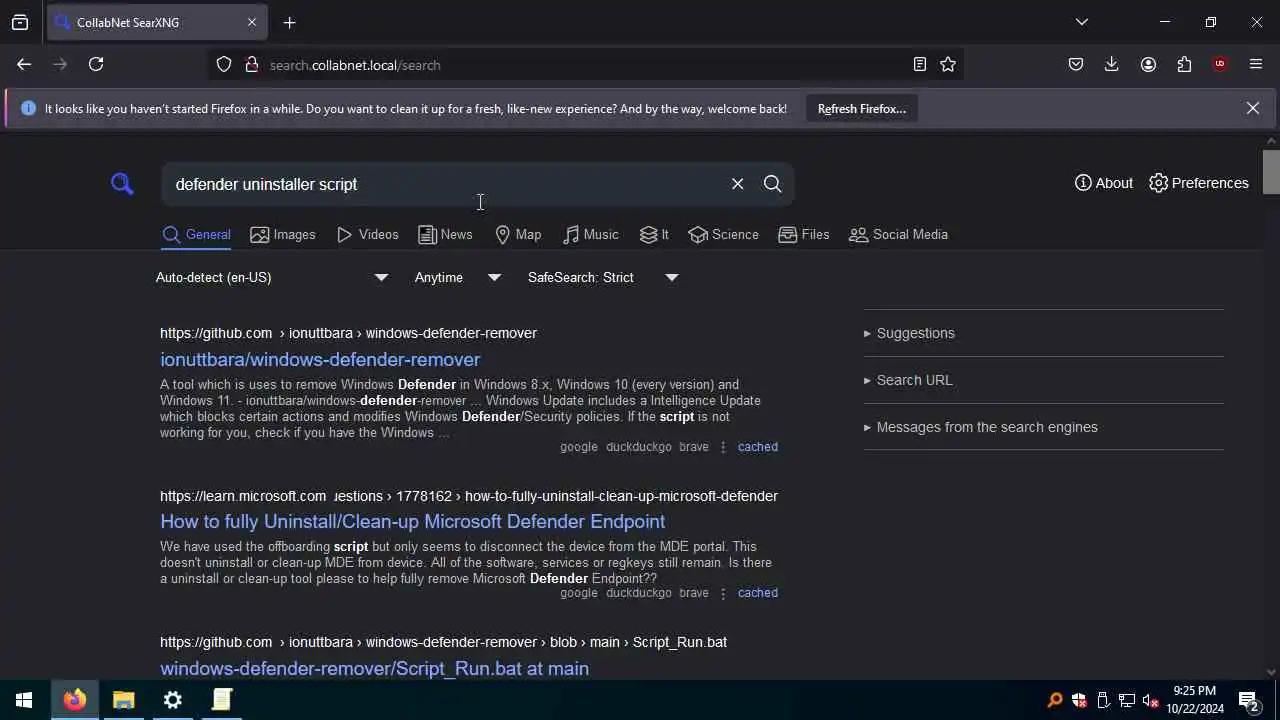Open How to fully Uninstall Microsoft Defender result
This screenshot has height=720, width=1280.
pyautogui.click(x=412, y=522)
